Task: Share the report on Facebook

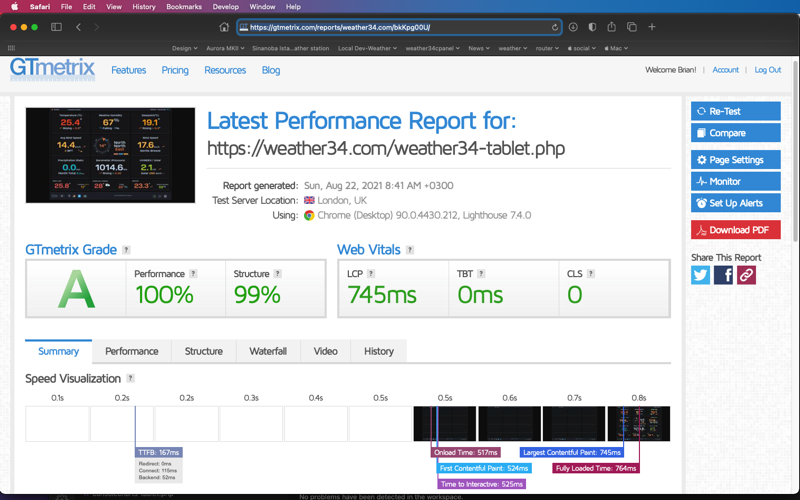Action: click(723, 275)
